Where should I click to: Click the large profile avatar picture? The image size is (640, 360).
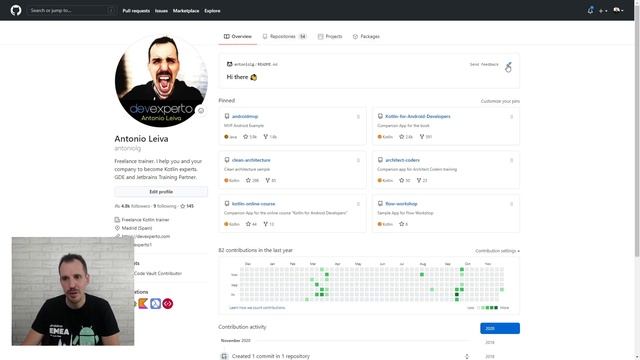[161, 81]
